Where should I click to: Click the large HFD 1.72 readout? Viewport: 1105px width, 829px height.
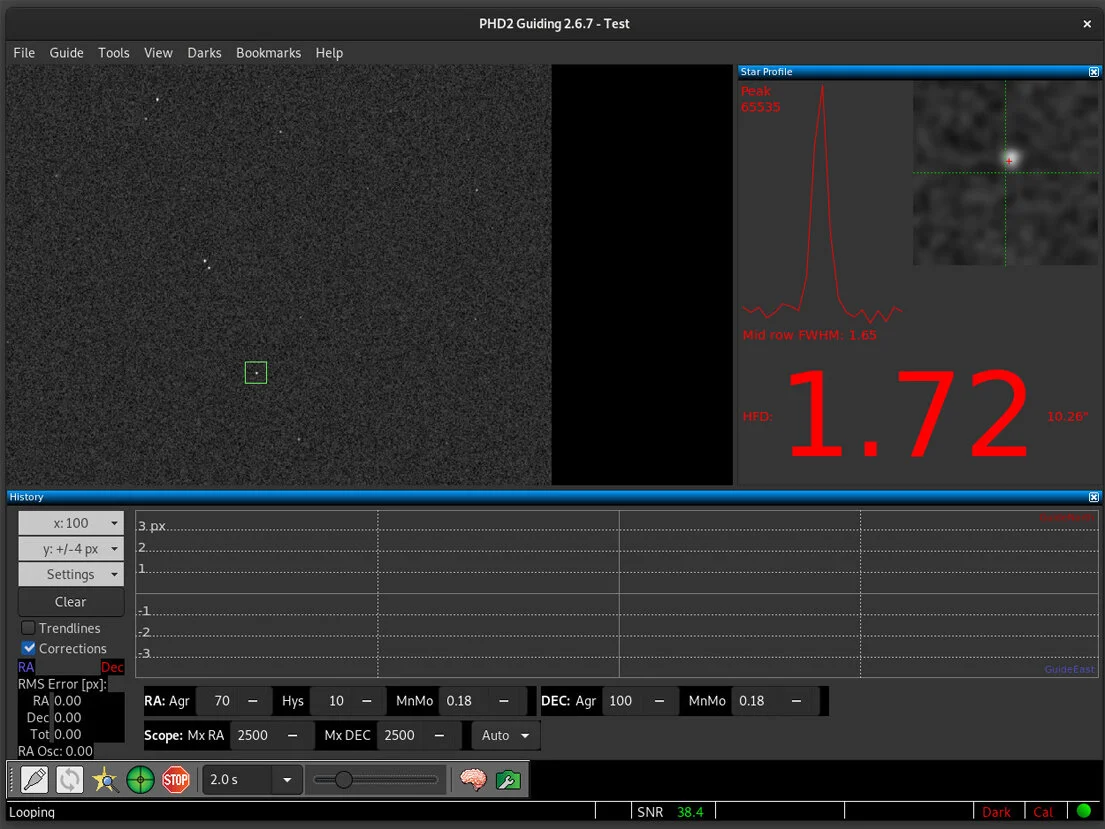tap(908, 413)
